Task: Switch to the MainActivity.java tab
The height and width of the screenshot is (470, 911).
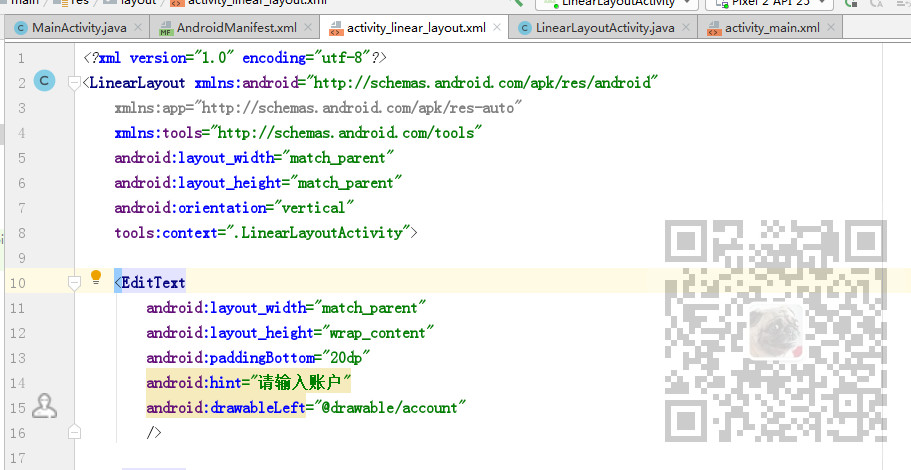Action: click(79, 27)
